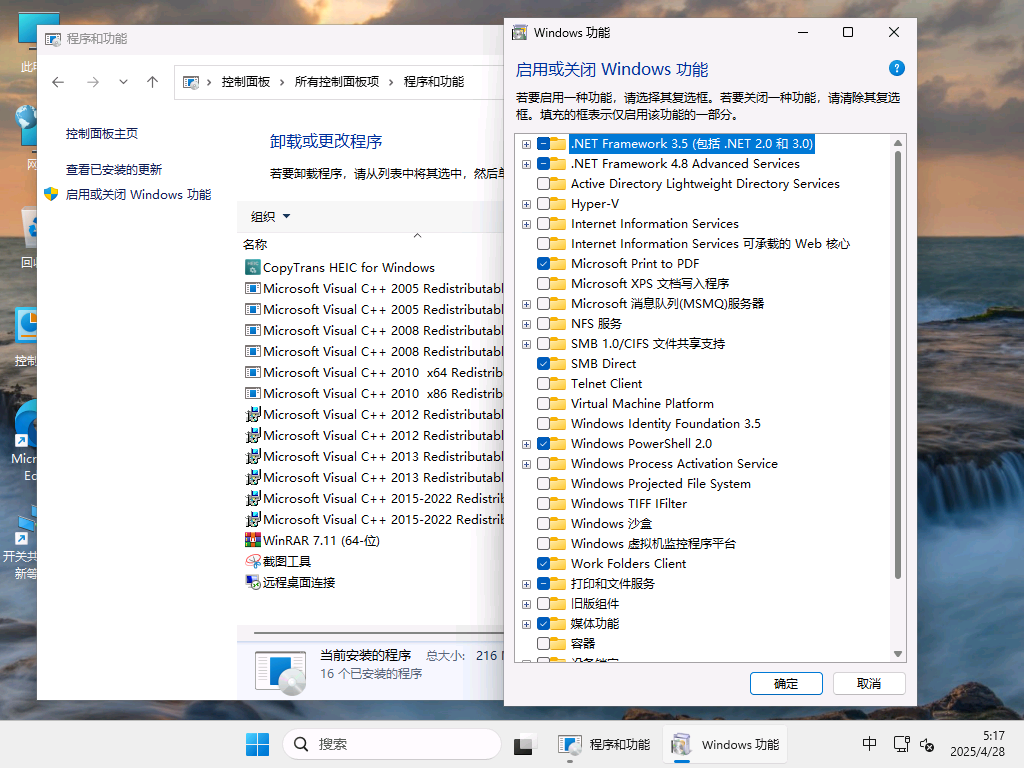The image size is (1024, 768).
Task: Click the 名称 column header
Action: 255,244
